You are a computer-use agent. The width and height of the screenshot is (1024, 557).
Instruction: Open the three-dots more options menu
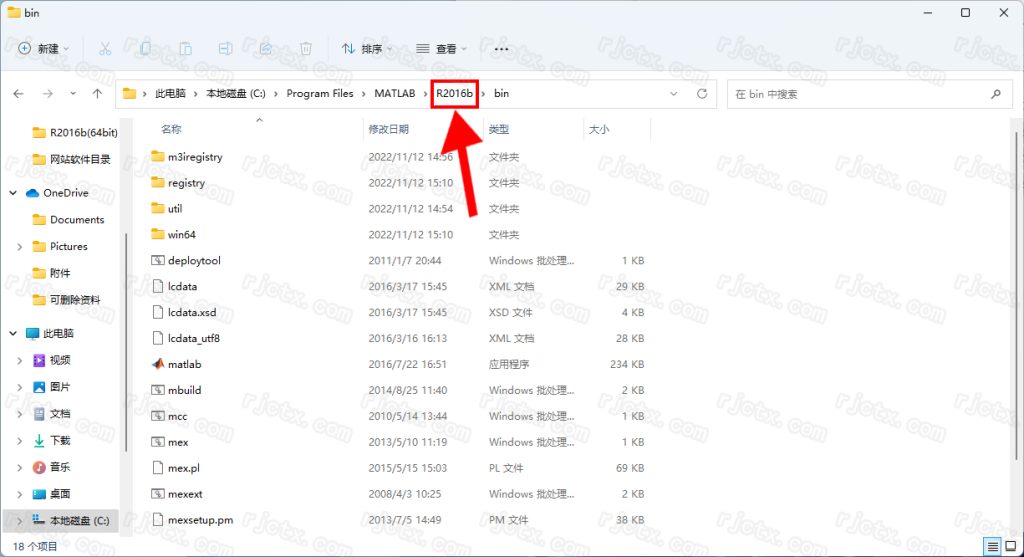501,48
